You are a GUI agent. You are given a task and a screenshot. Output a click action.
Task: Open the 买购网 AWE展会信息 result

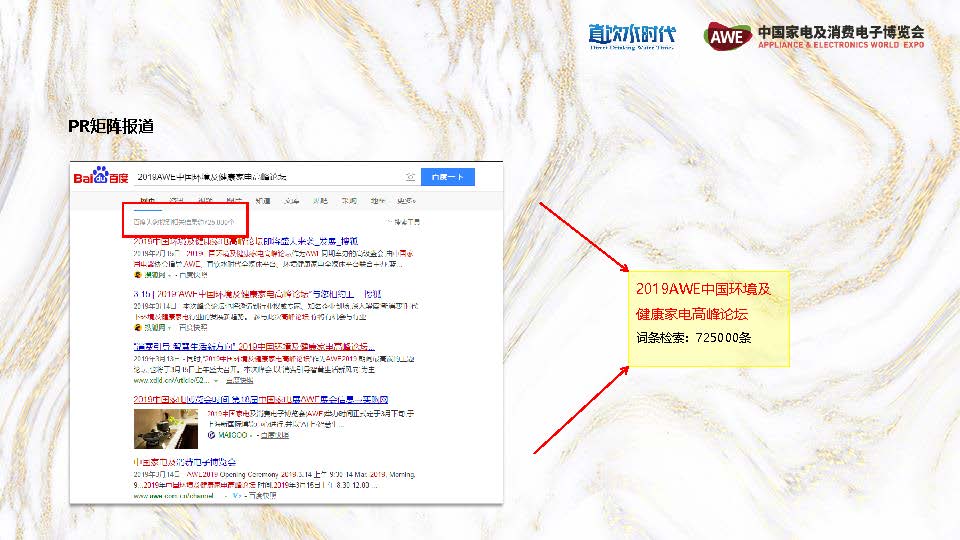[261, 399]
